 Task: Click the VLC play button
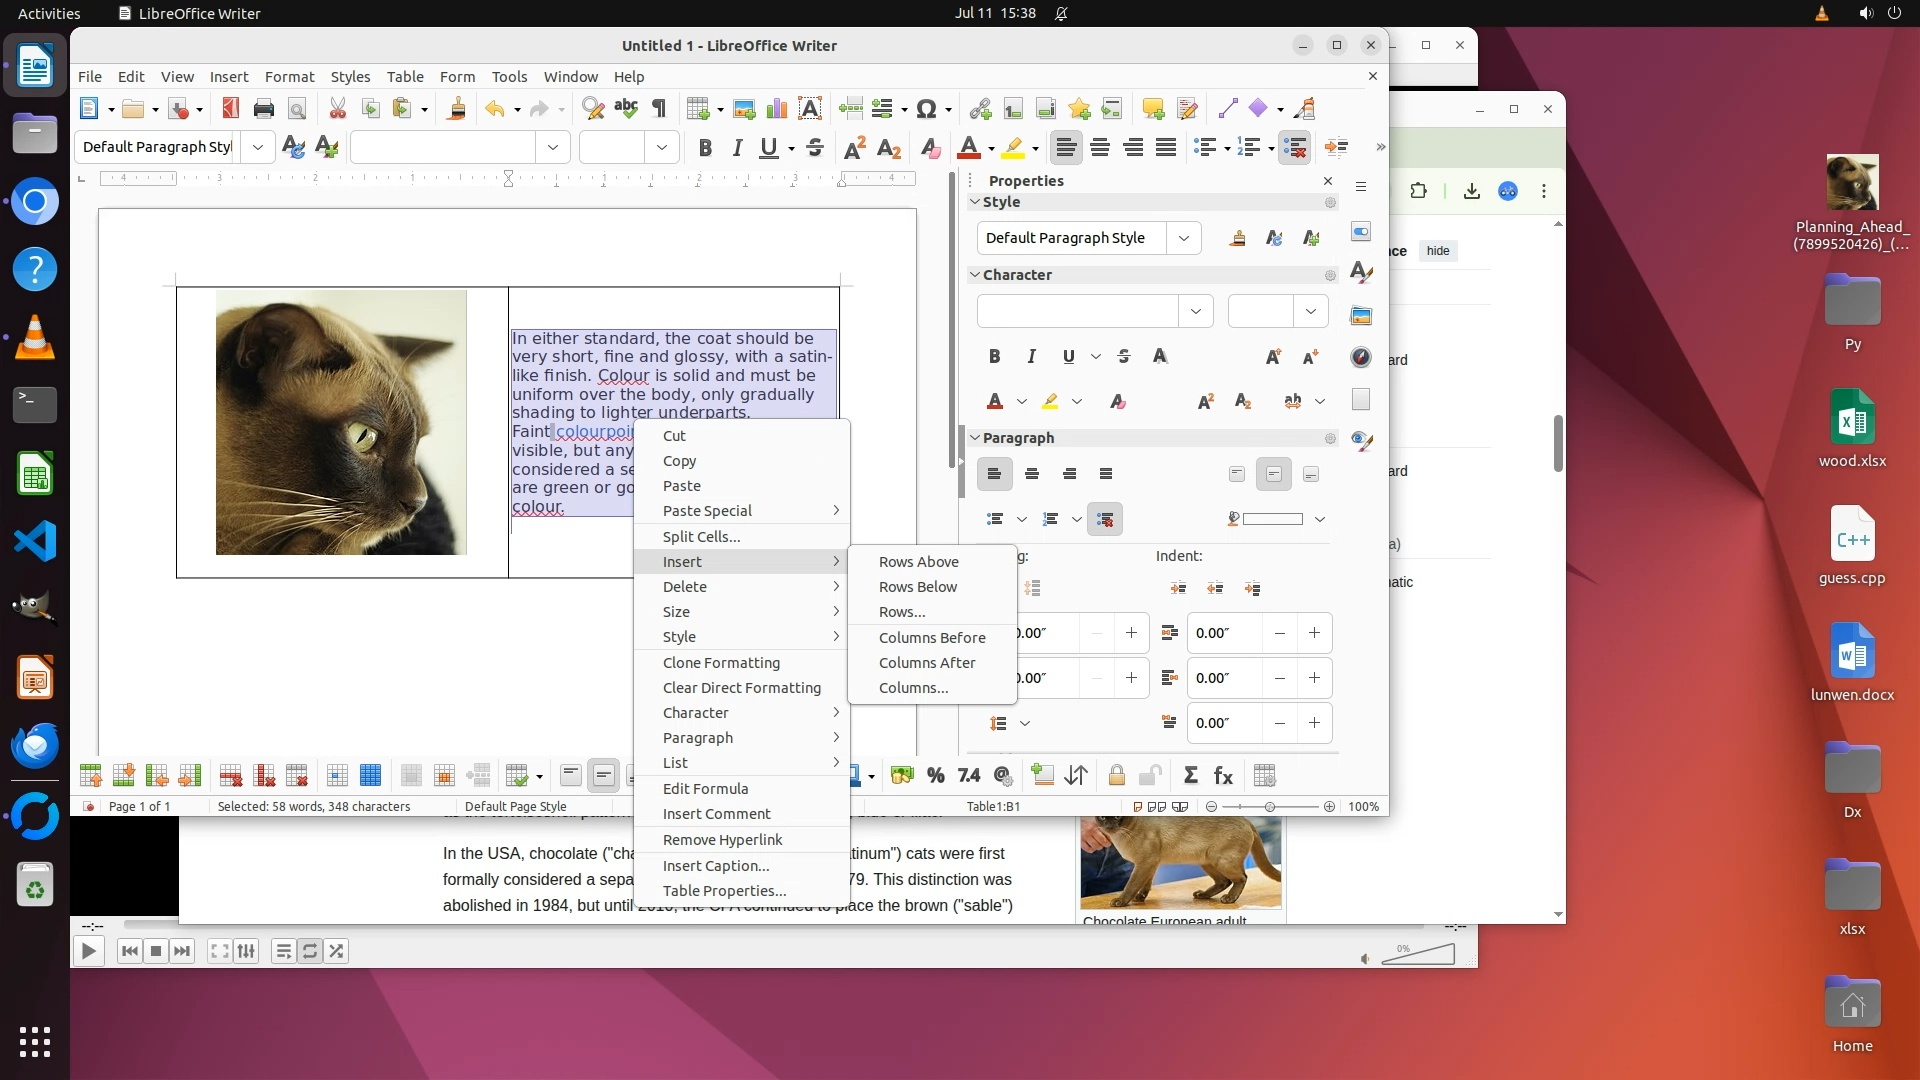coord(88,951)
